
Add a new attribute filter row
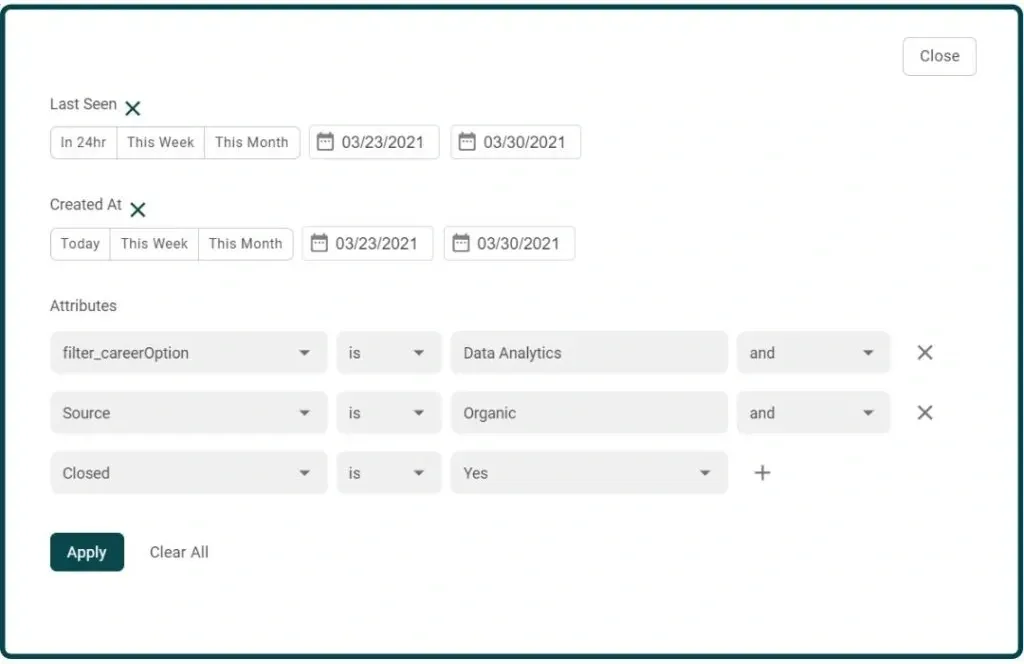(763, 472)
